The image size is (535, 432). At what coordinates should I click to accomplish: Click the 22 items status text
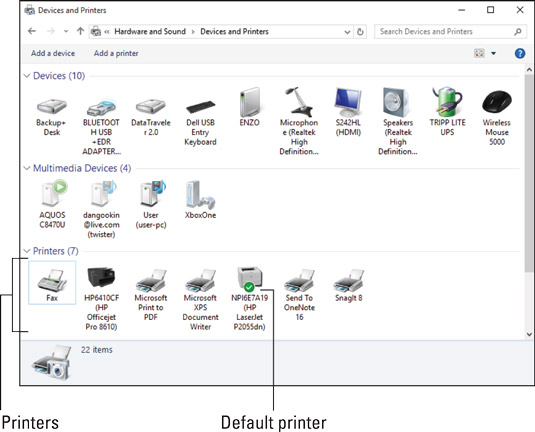[x=97, y=350]
